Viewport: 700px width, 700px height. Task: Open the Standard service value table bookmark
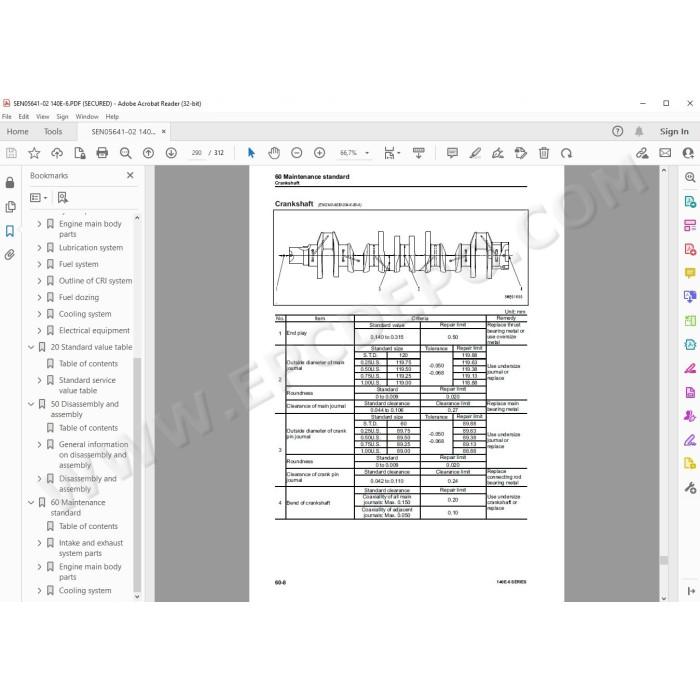[87, 385]
